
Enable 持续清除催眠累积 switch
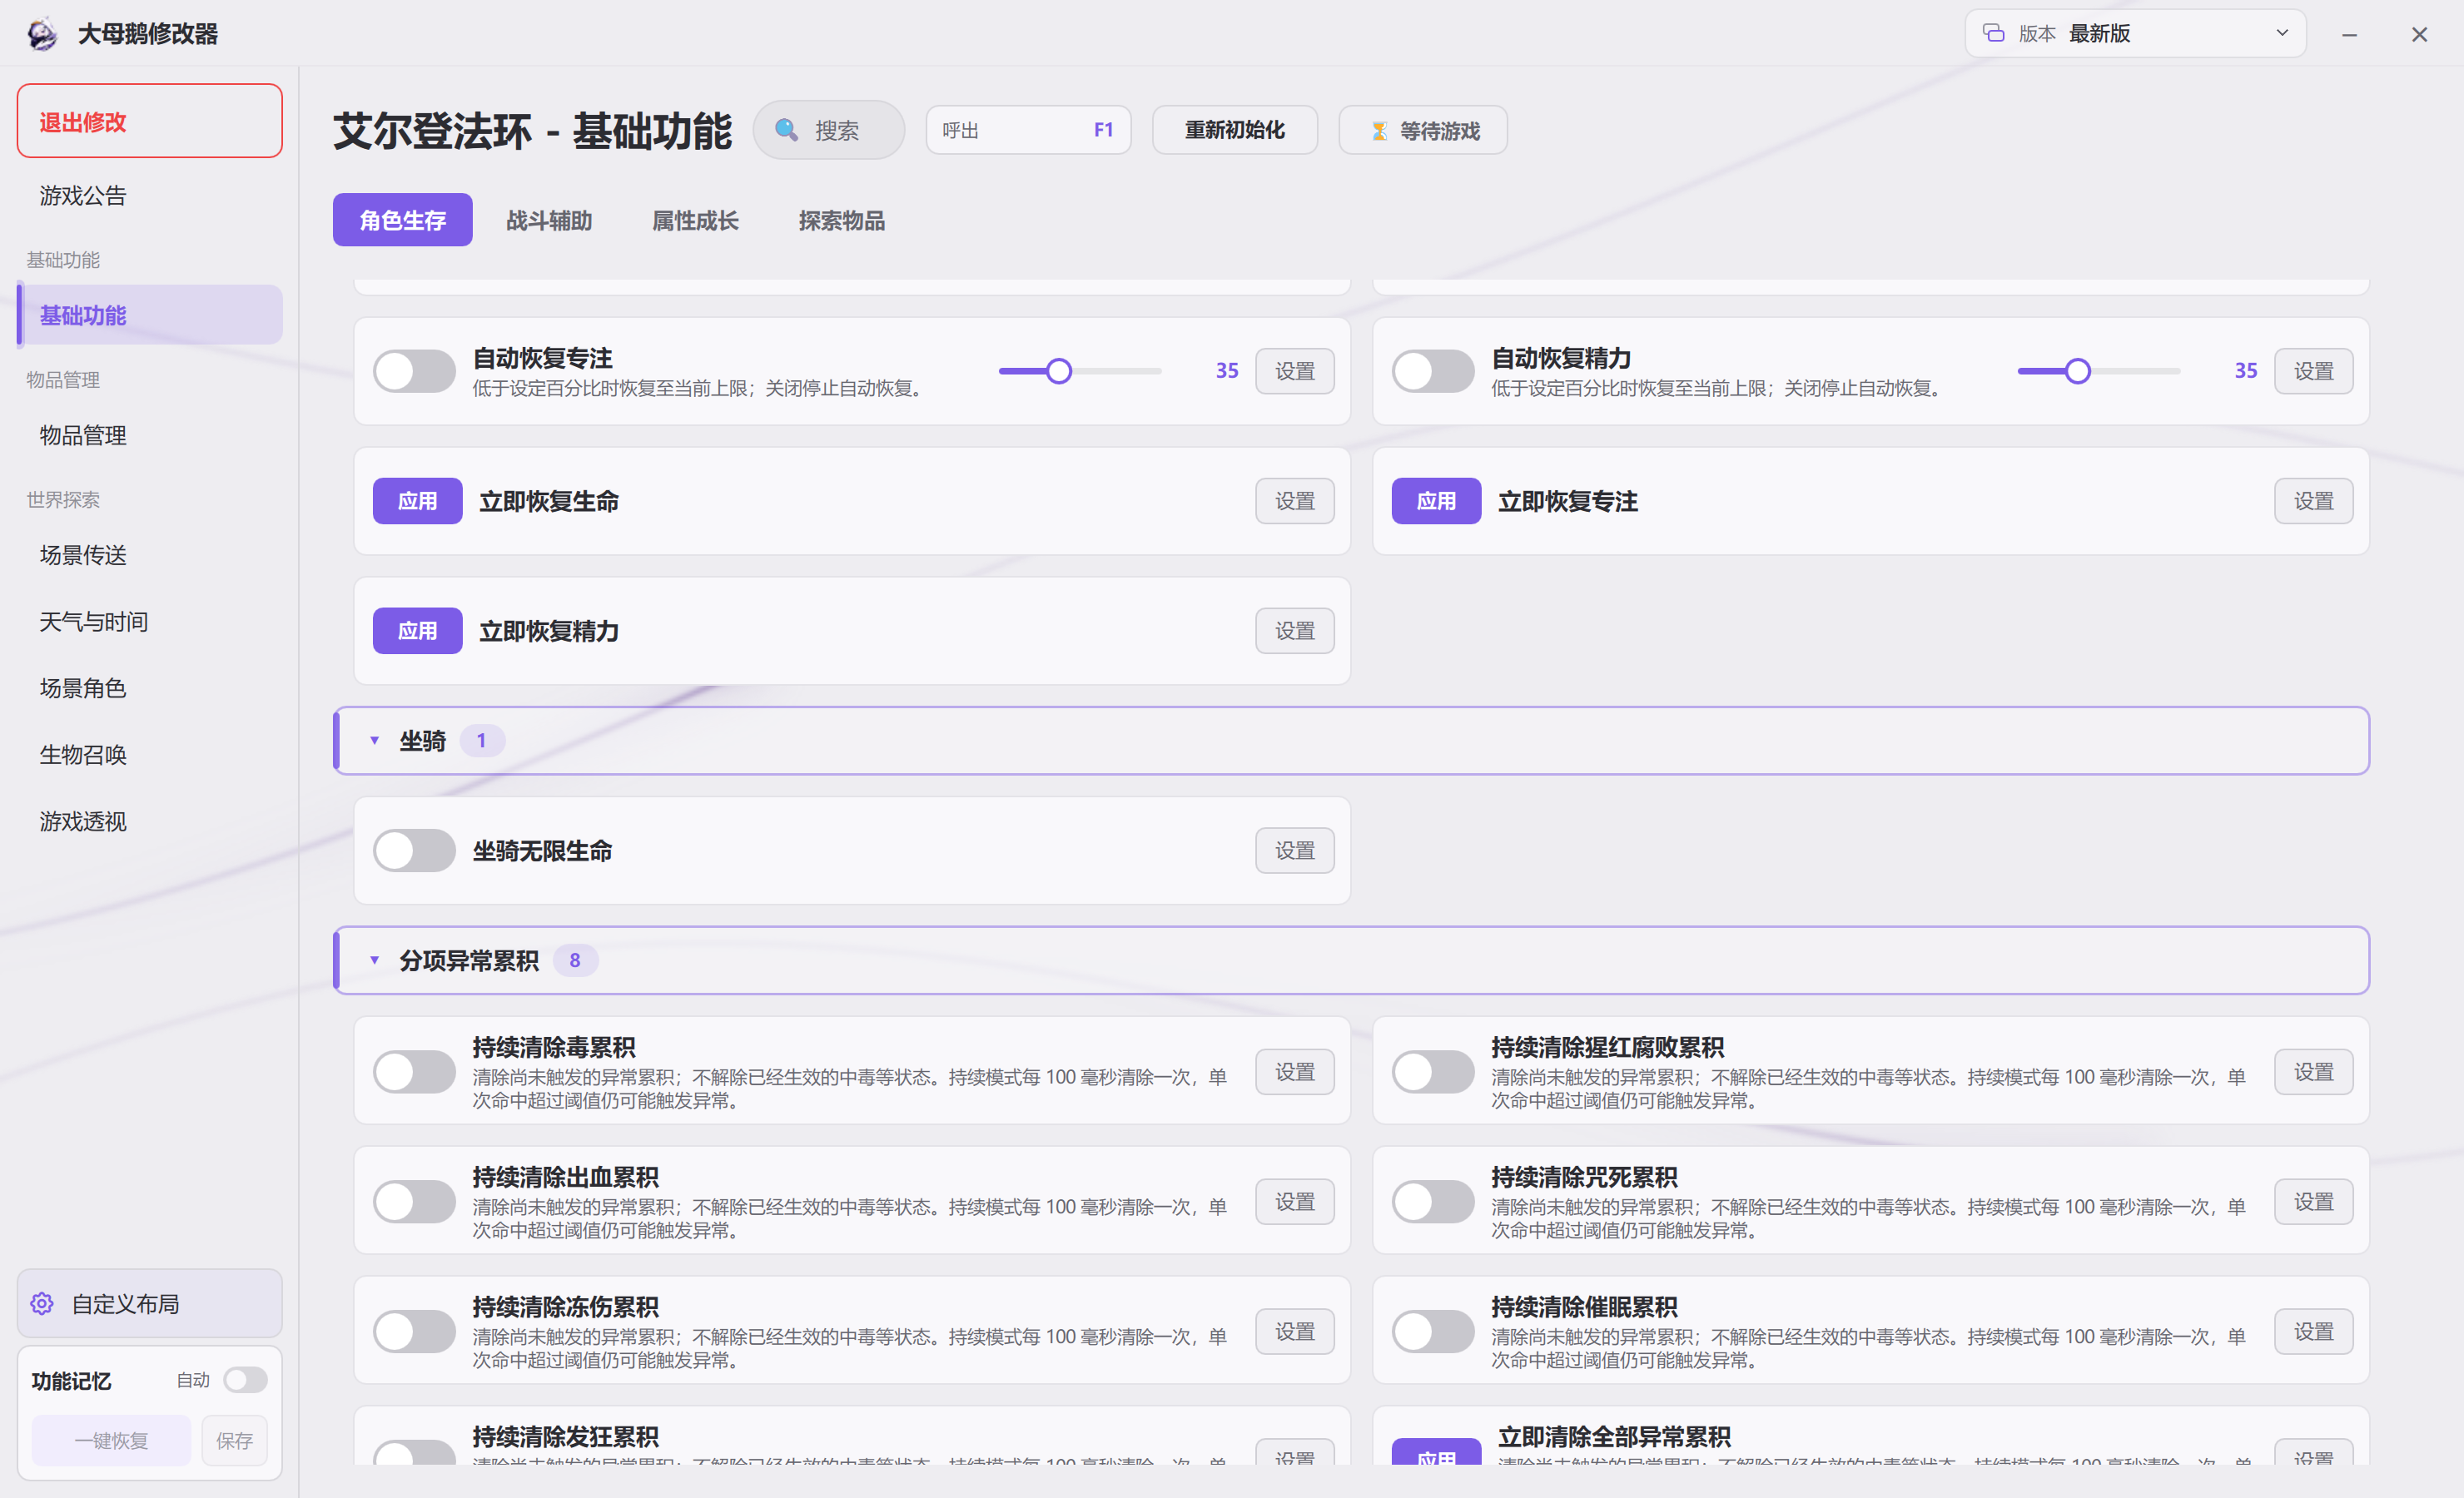pos(1433,1332)
